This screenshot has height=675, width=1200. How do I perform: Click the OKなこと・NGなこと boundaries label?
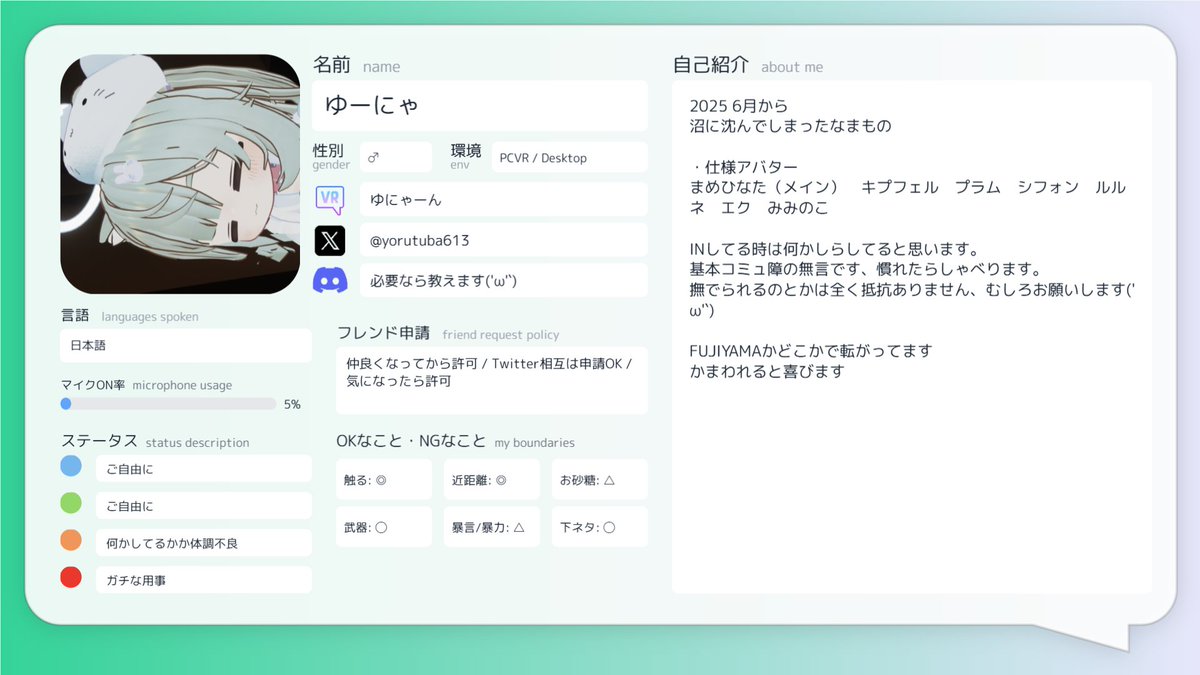coord(456,441)
